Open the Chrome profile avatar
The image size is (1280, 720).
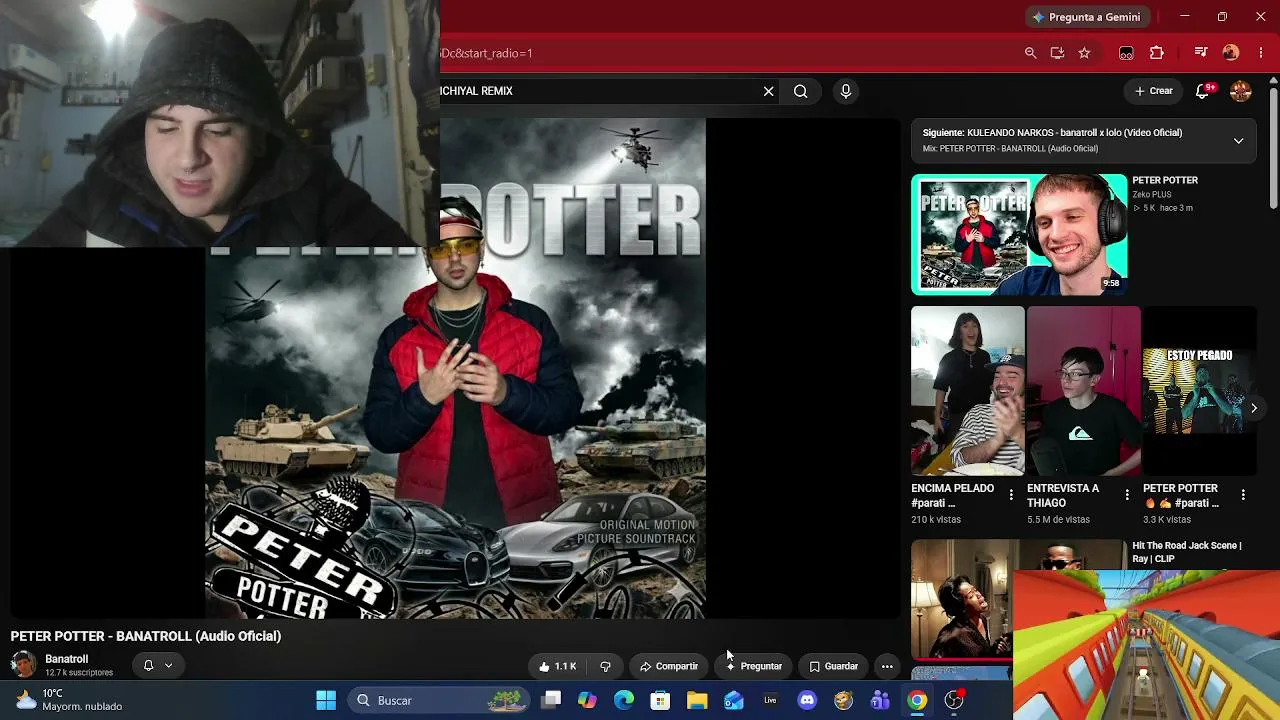tap(1231, 53)
